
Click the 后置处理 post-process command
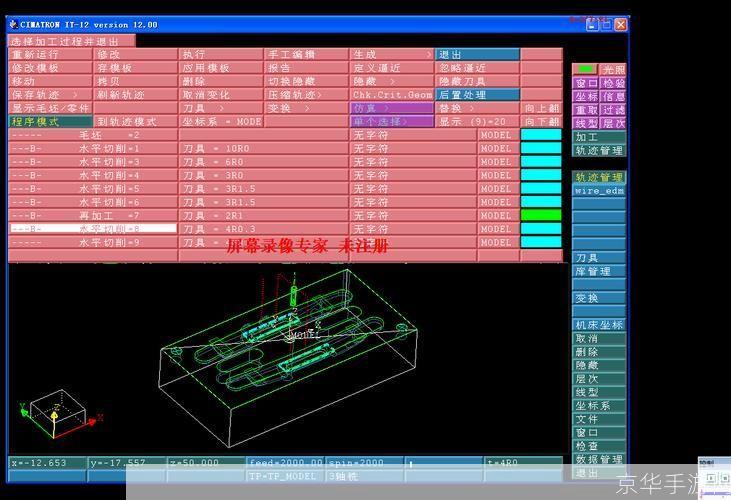(477, 95)
